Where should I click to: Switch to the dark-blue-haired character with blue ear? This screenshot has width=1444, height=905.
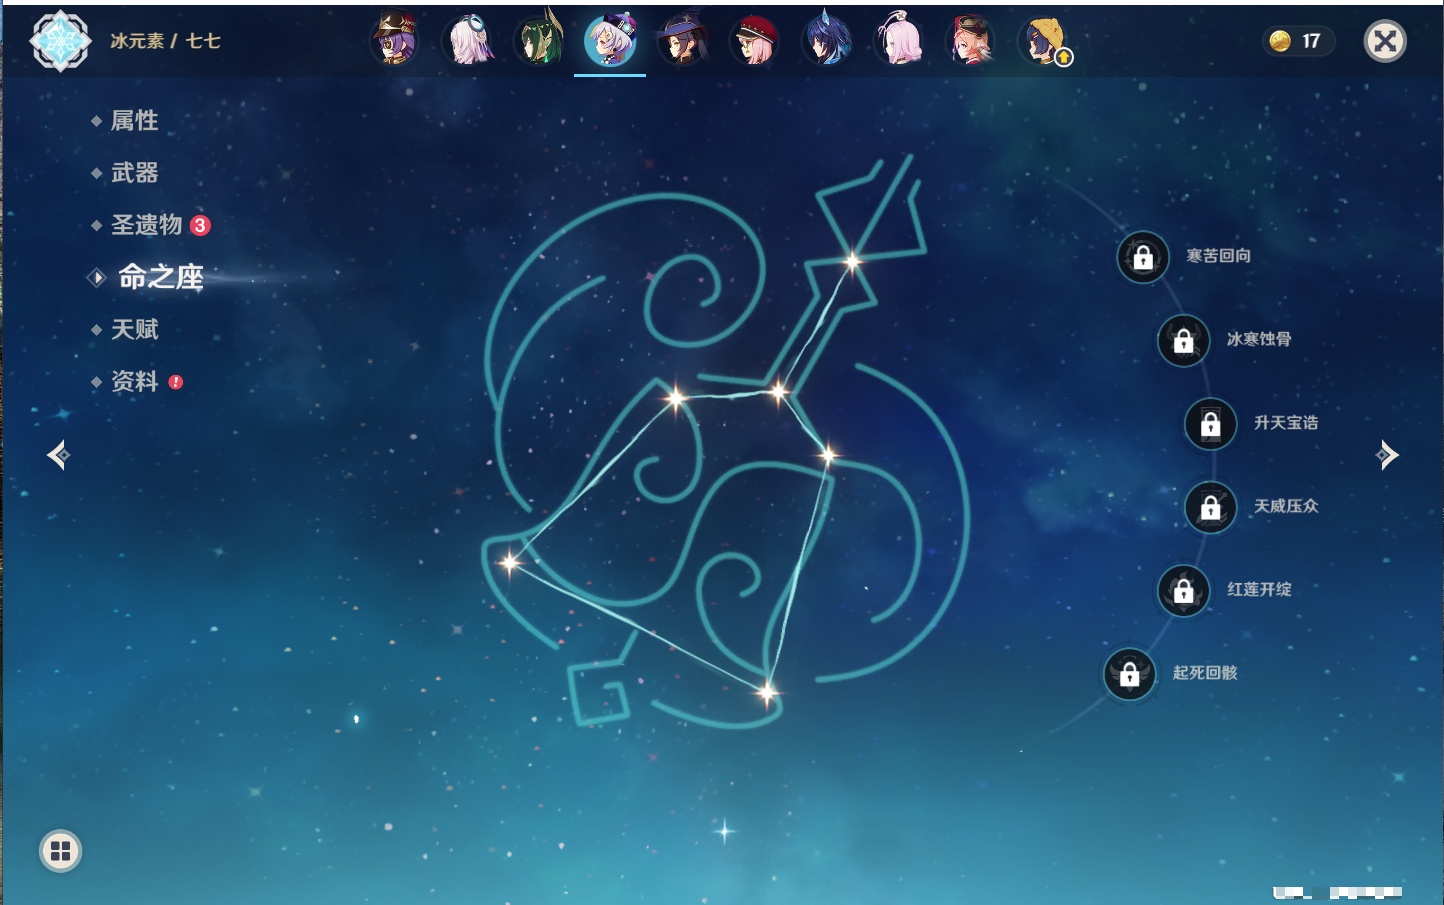(827, 41)
